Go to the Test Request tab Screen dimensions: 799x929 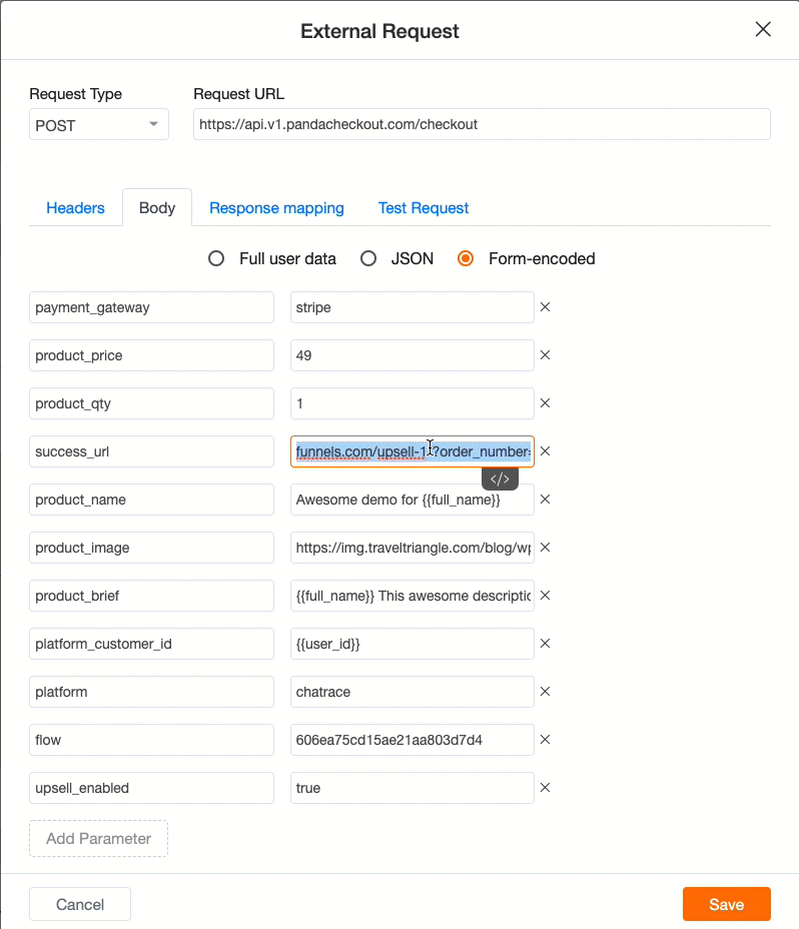[x=423, y=208]
